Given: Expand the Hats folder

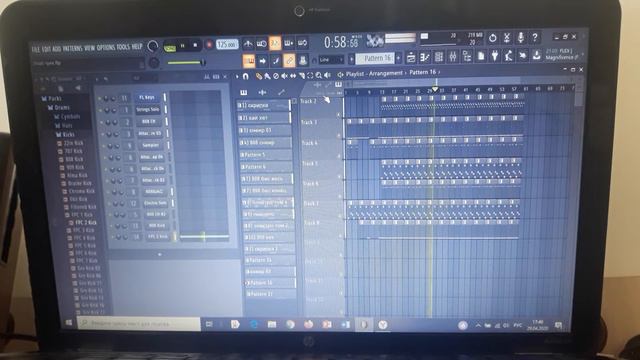Looking at the screenshot, I should pyautogui.click(x=64, y=125).
